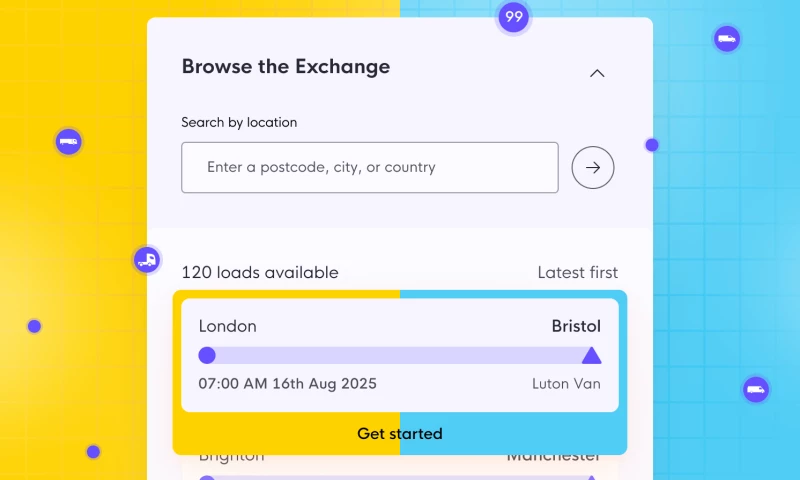The width and height of the screenshot is (800, 480).
Task: Click the Bristol destination label
Action: point(576,326)
